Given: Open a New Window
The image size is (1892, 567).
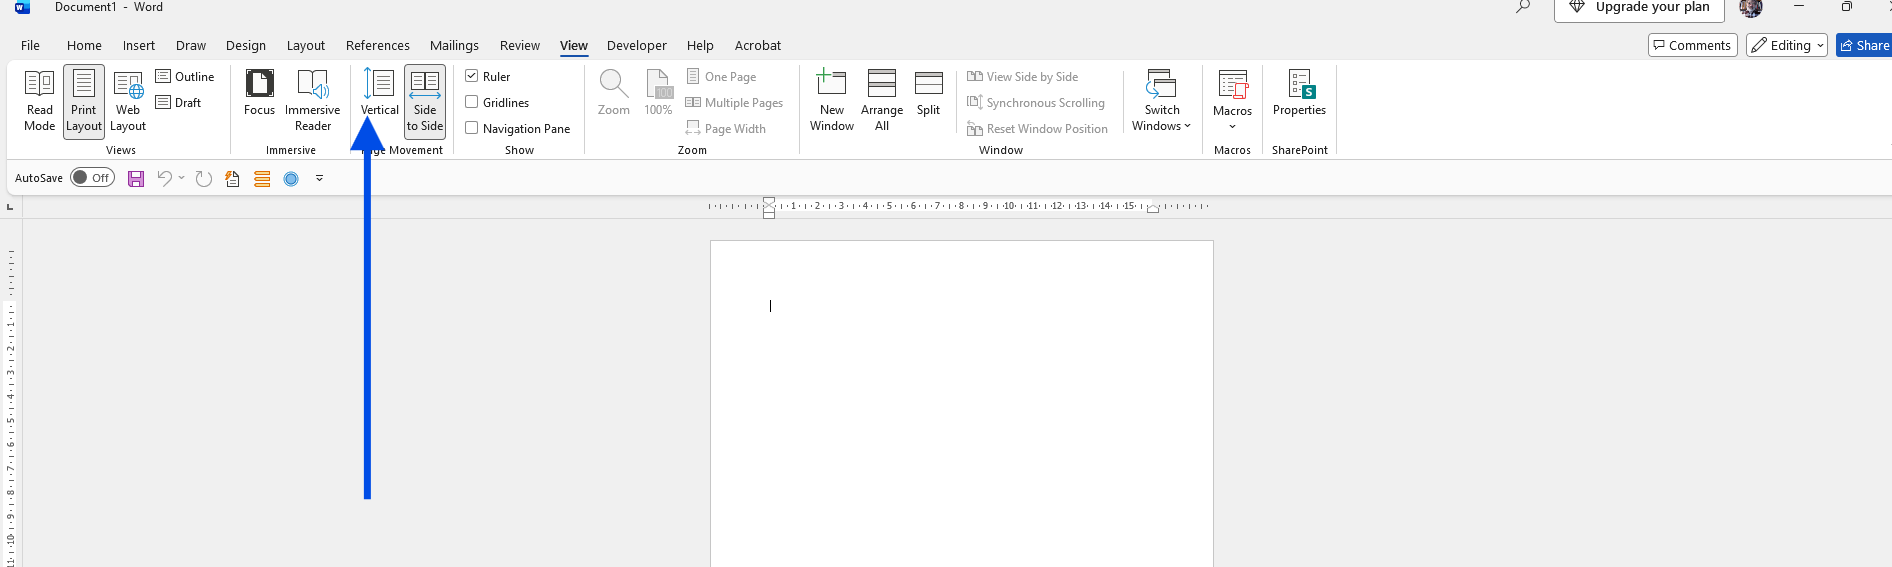Looking at the screenshot, I should click(x=831, y=100).
